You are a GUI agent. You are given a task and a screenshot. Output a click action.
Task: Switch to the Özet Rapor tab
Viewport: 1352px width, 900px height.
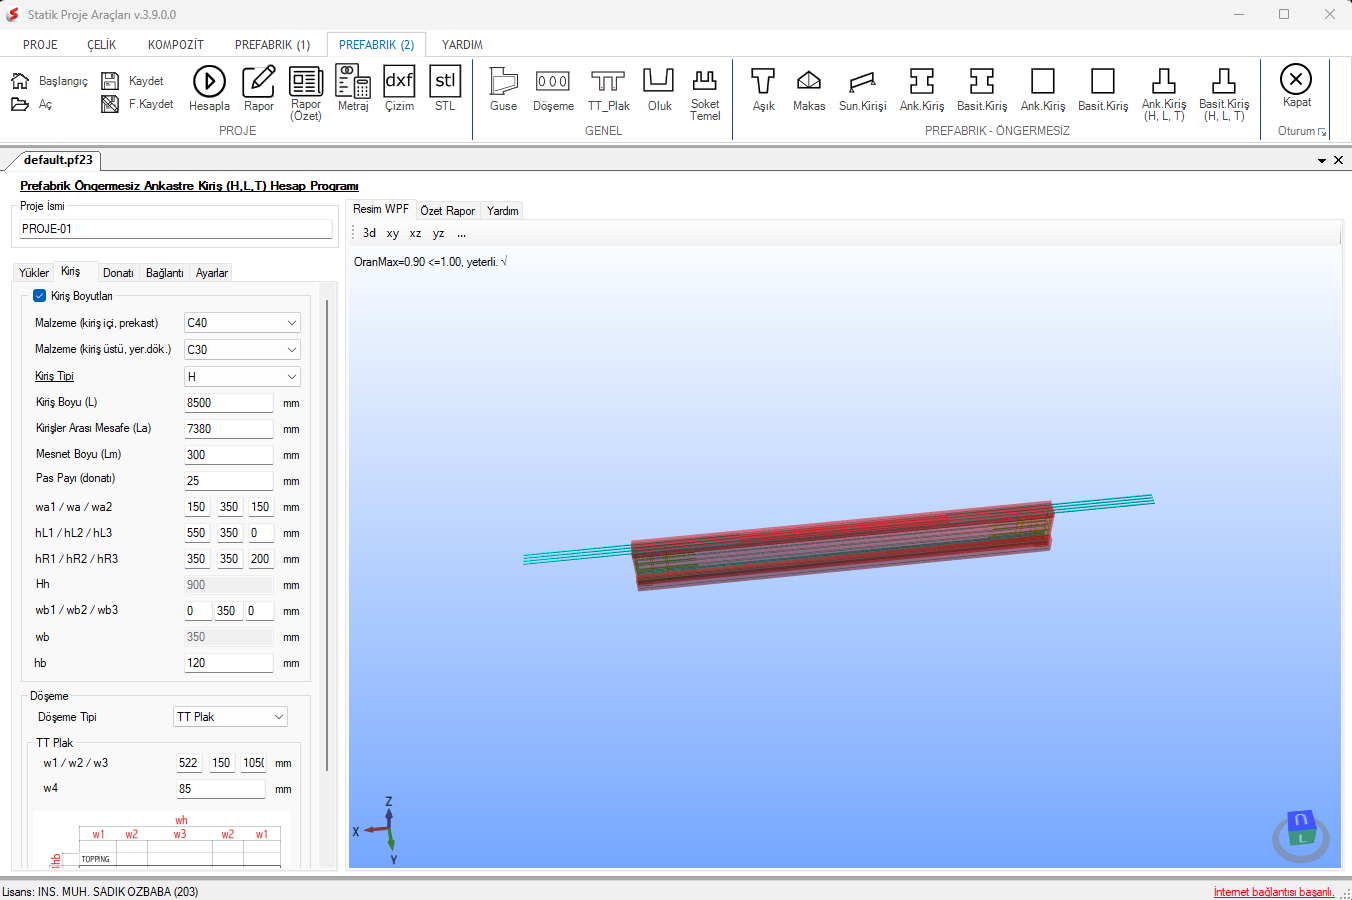(x=447, y=211)
